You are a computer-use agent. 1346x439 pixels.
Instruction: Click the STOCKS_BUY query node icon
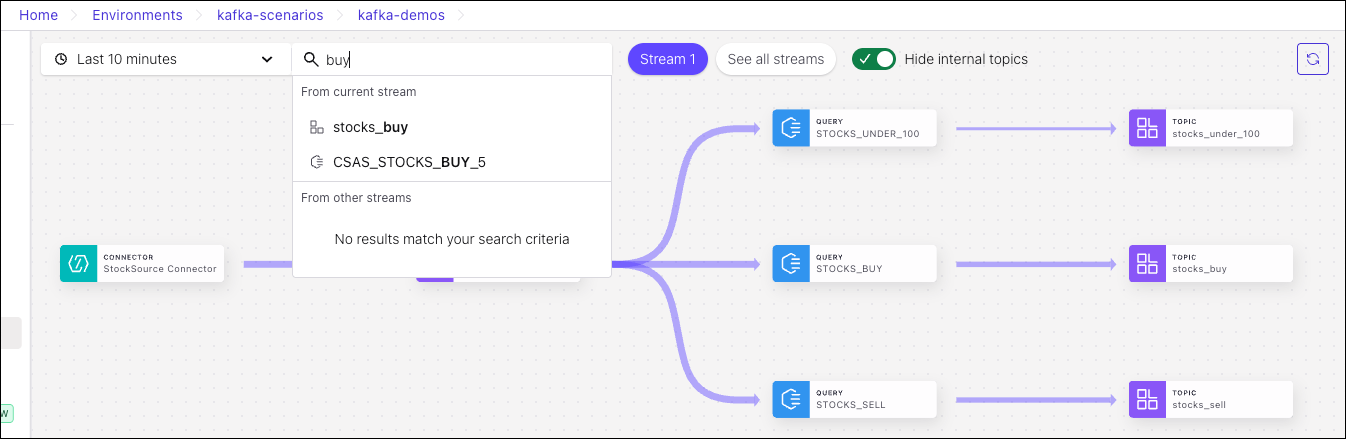click(791, 263)
